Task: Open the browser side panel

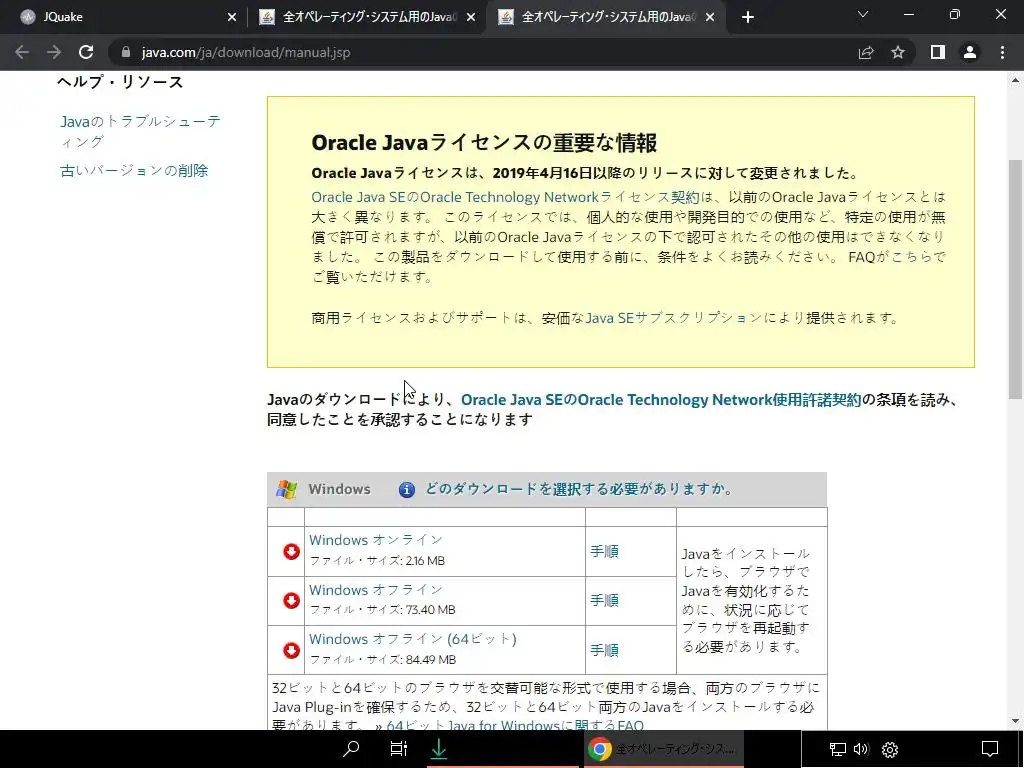Action: pos(938,52)
